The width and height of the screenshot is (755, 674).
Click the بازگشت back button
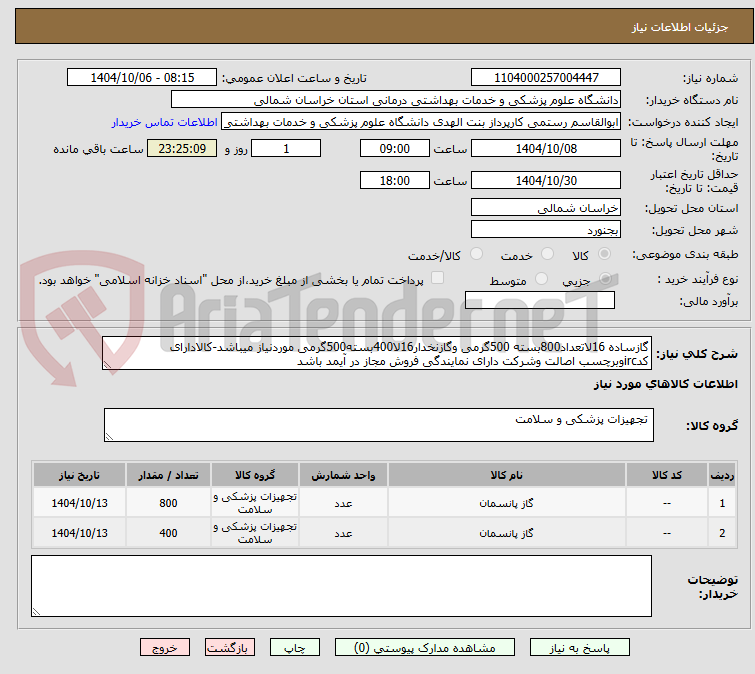tap(230, 648)
